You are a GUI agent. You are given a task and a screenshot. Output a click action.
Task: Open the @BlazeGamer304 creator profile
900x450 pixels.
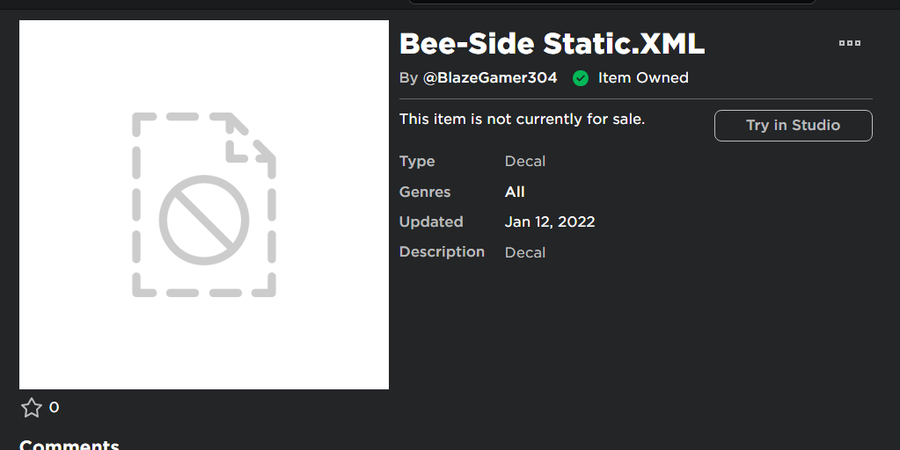pyautogui.click(x=490, y=78)
